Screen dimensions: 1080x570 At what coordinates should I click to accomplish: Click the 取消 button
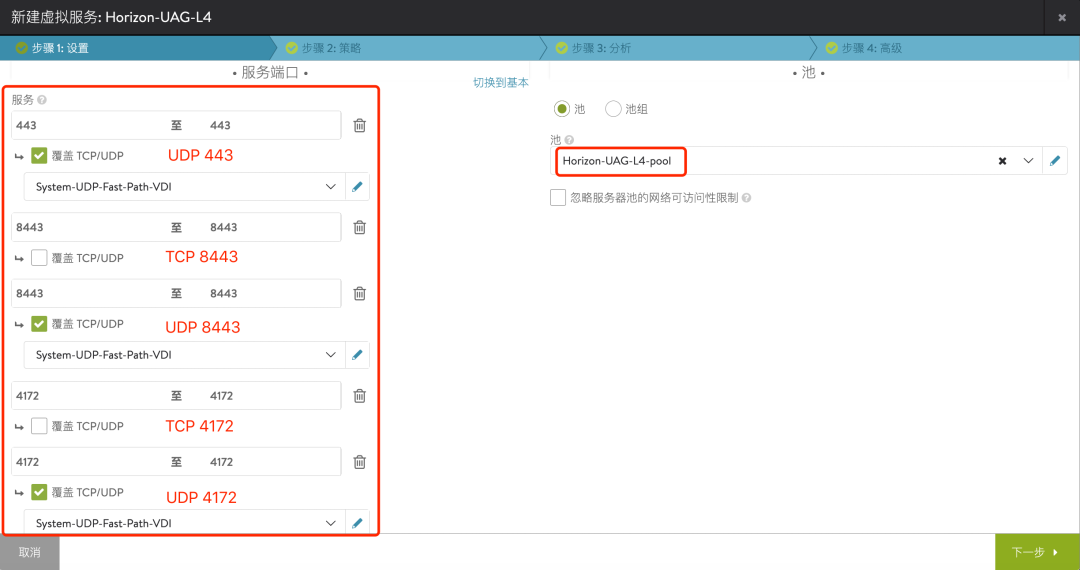pos(30,552)
